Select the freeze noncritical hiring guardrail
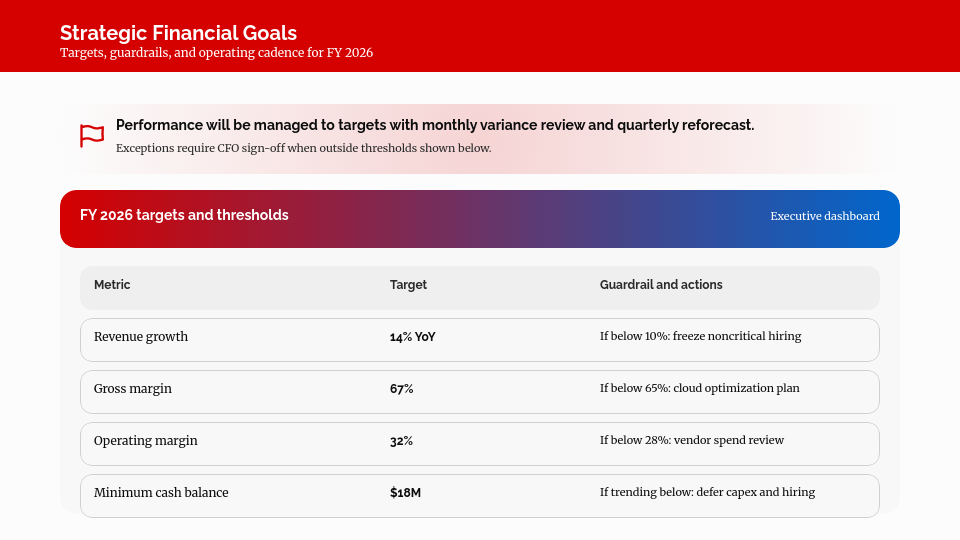Viewport: 960px width, 540px height. 700,337
